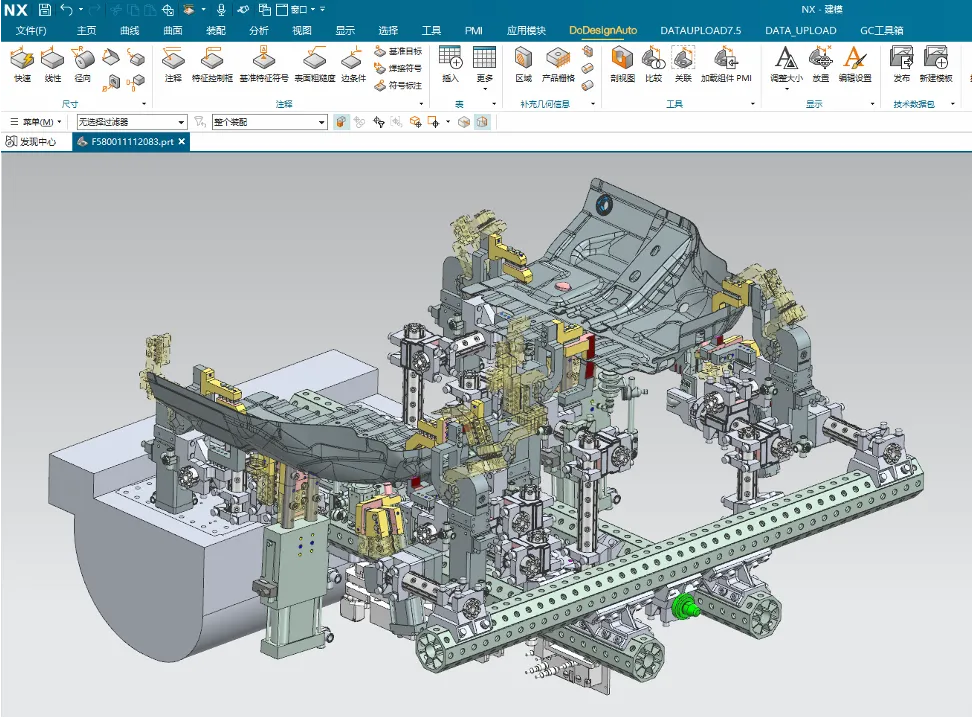
Task: Select the 产品栅格 product grid tool
Action: tap(558, 62)
